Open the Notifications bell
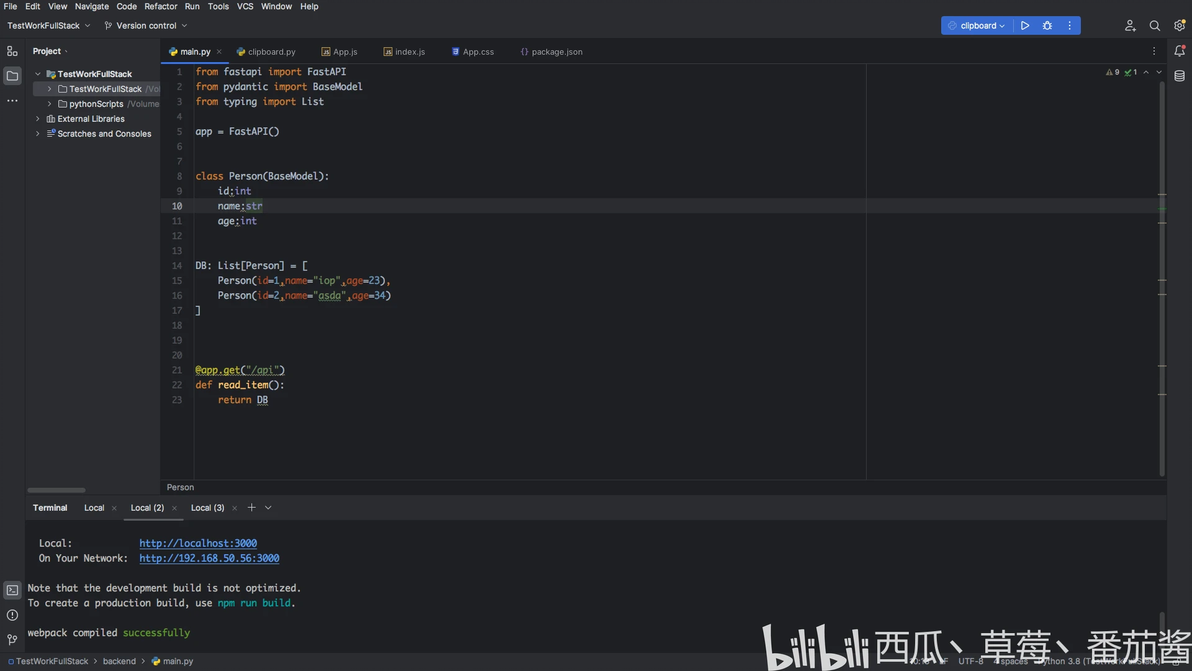The height and width of the screenshot is (671, 1192). 1179,51
